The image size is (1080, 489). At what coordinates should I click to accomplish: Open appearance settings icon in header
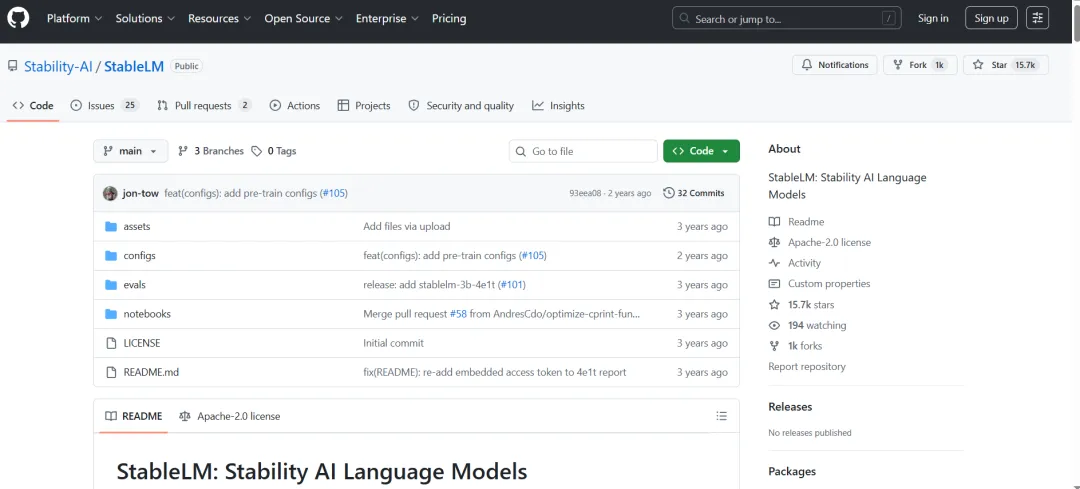[1037, 19]
